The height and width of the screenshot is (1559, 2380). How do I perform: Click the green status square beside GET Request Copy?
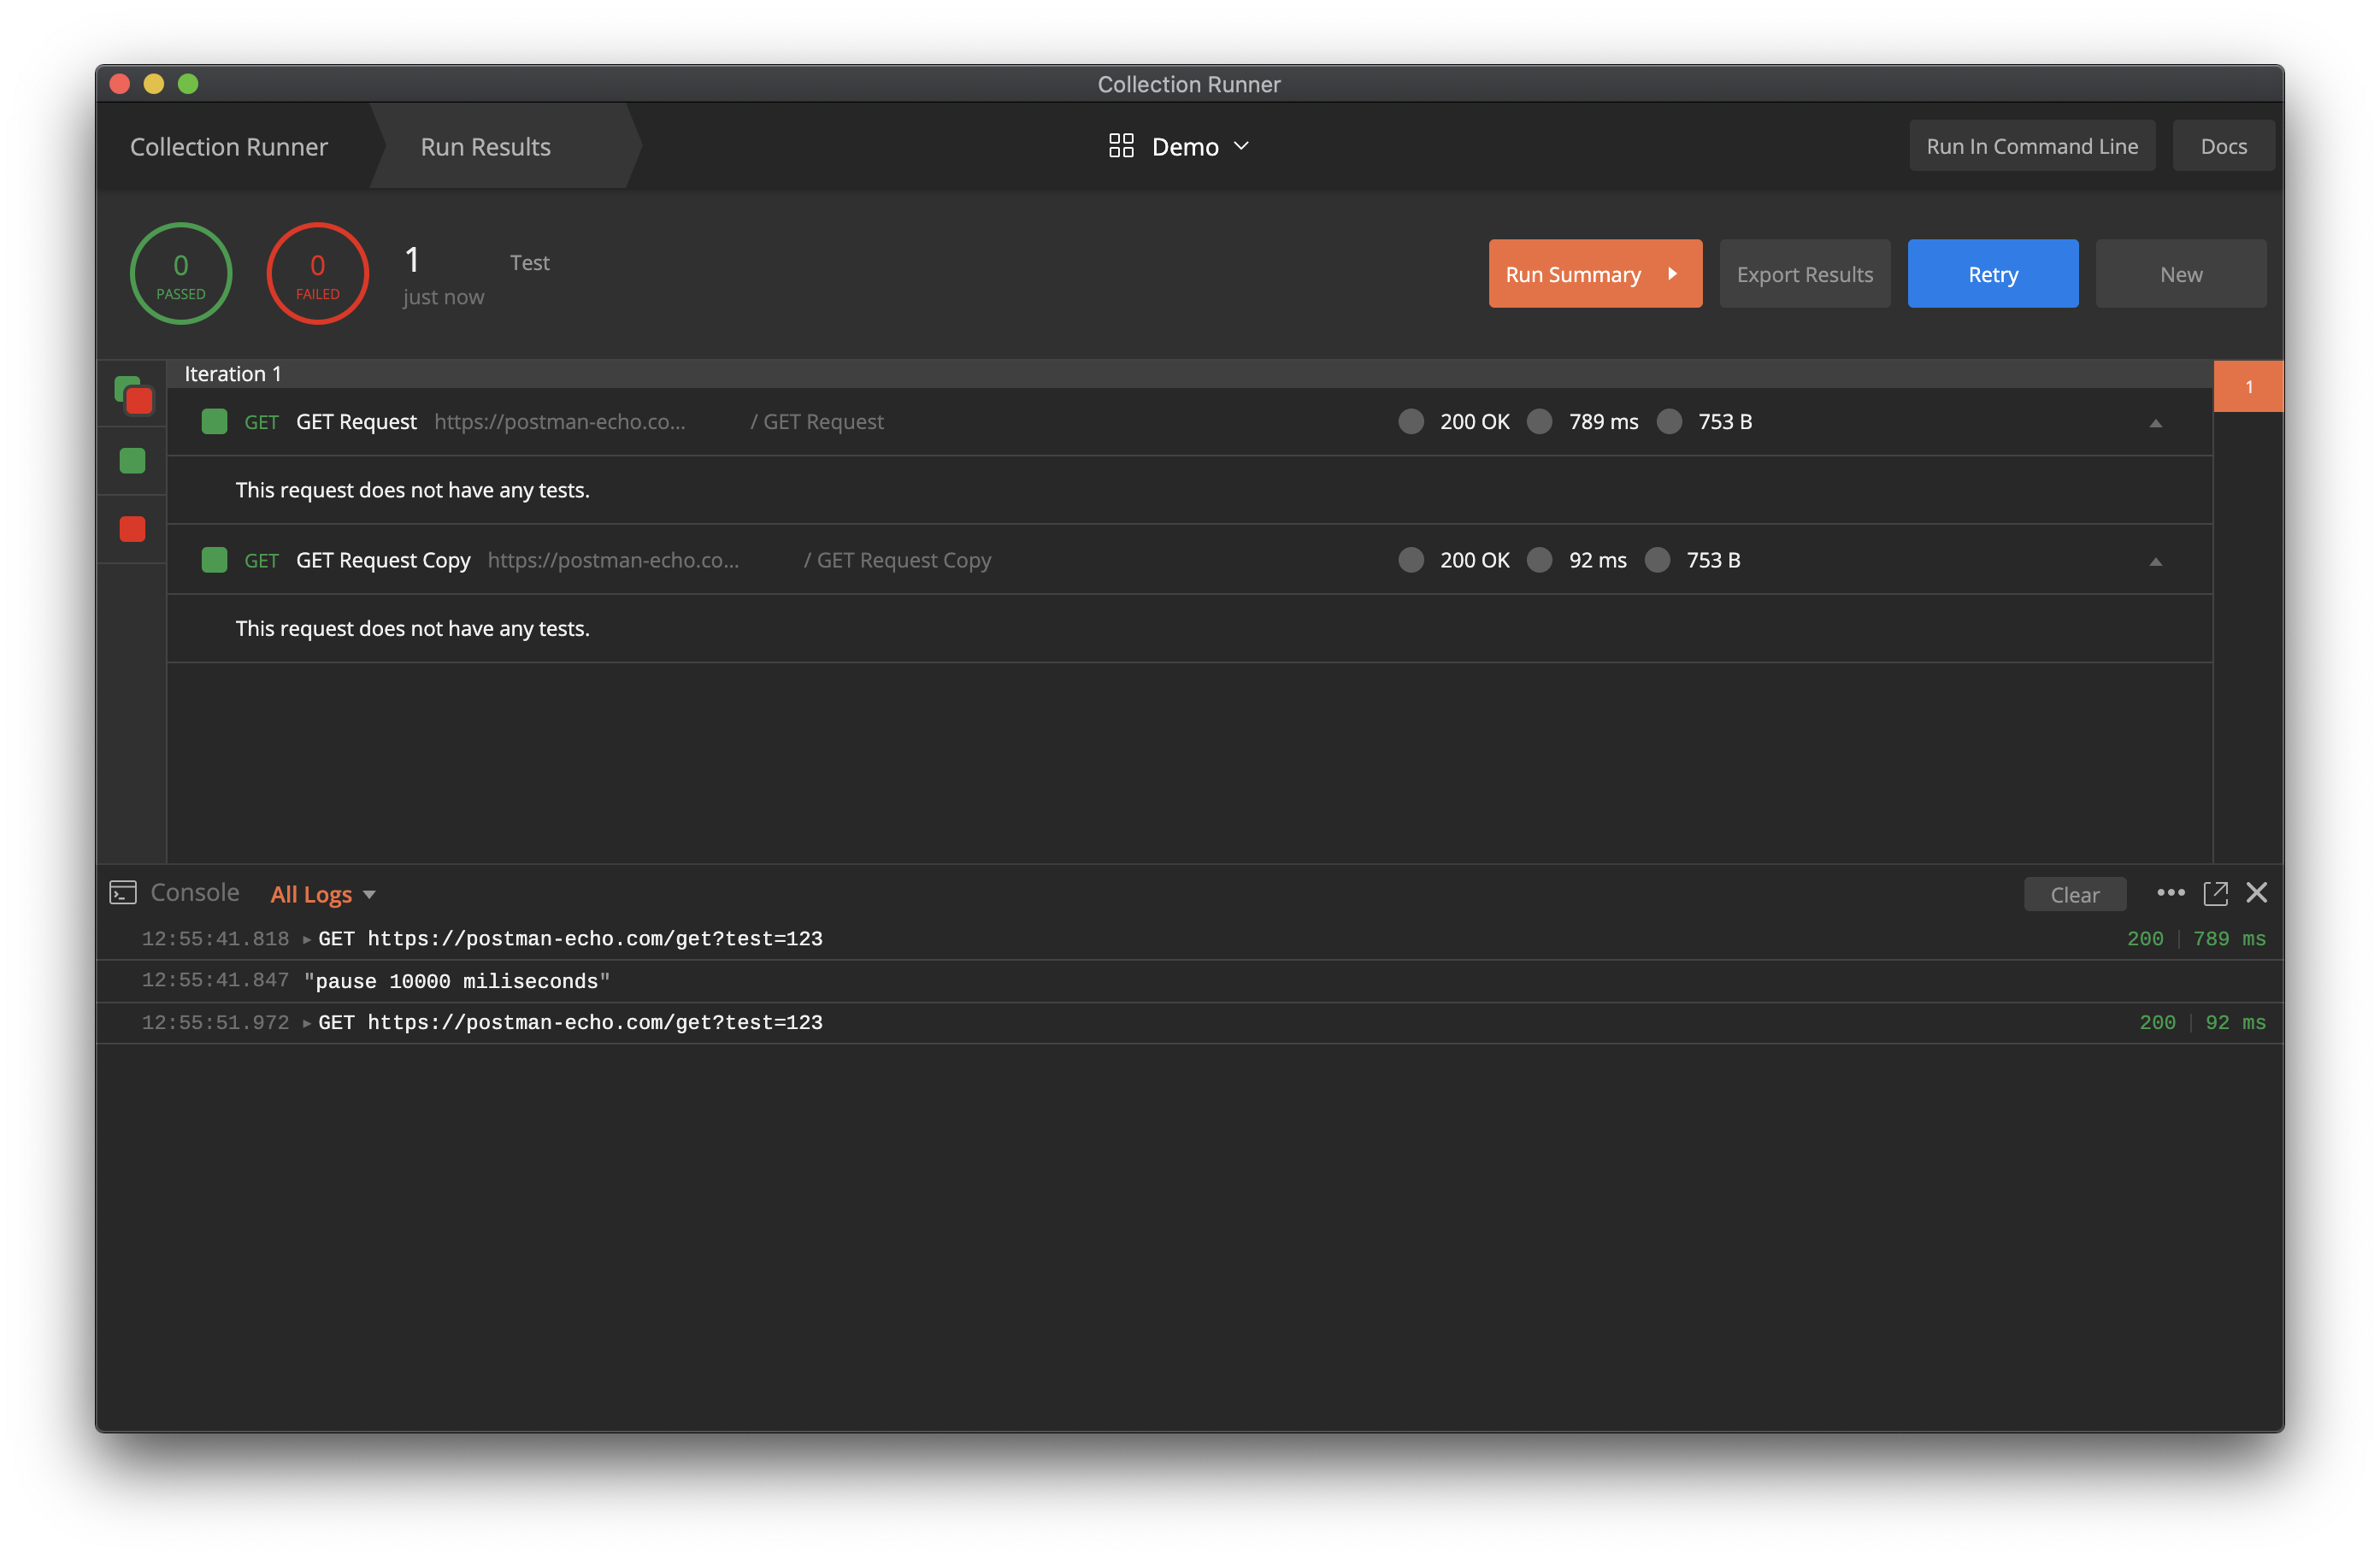click(x=214, y=560)
